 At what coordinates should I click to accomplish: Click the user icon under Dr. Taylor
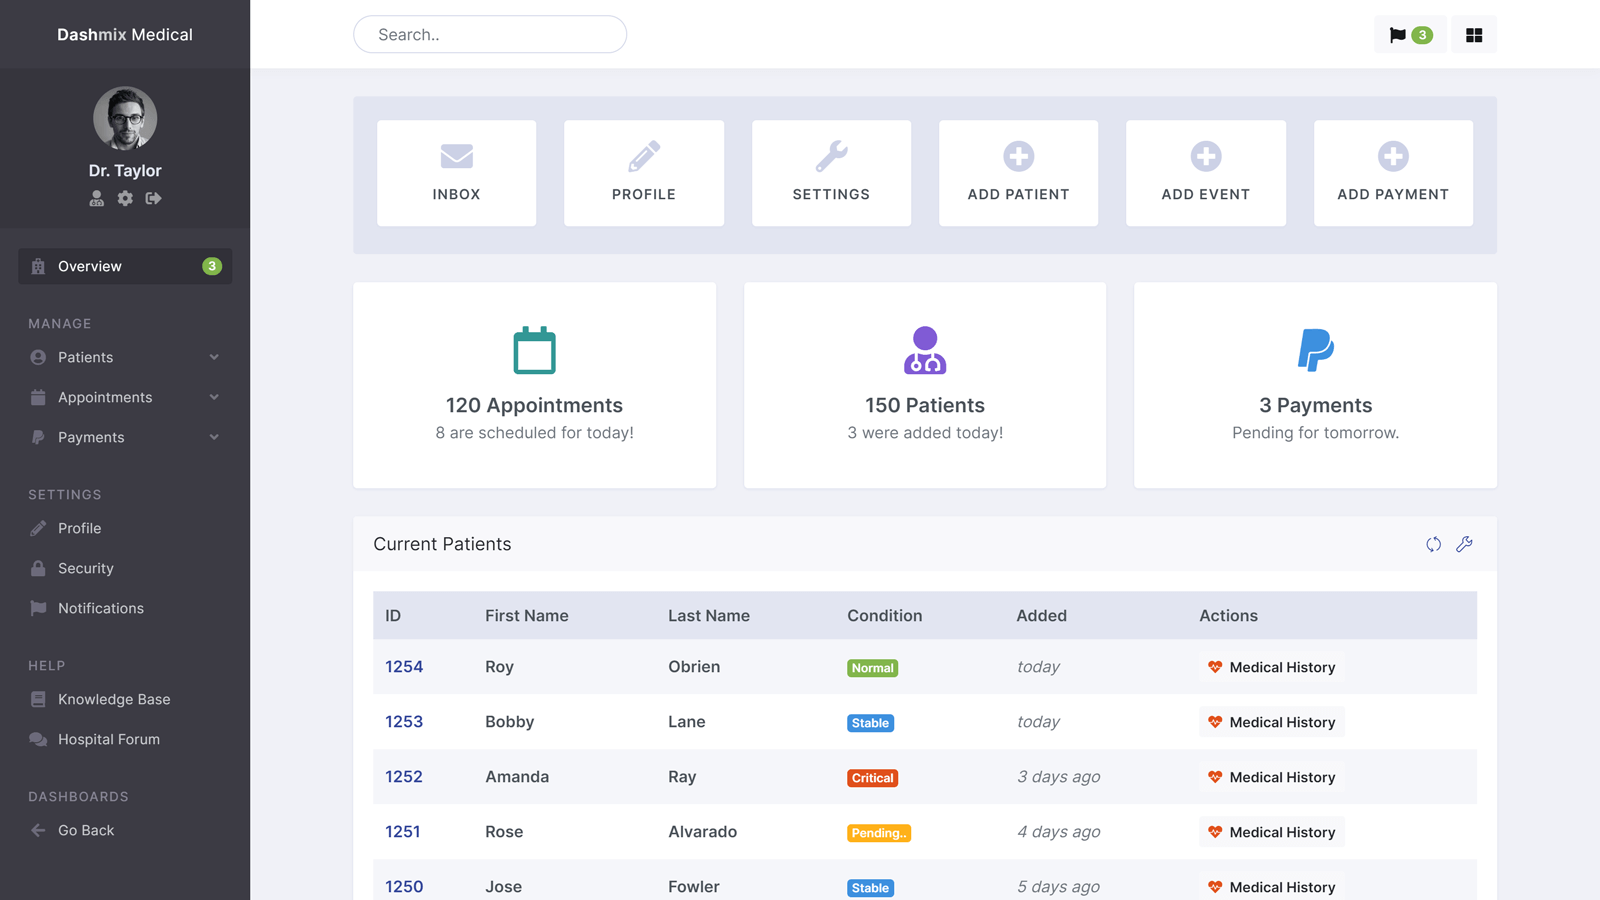(x=97, y=198)
